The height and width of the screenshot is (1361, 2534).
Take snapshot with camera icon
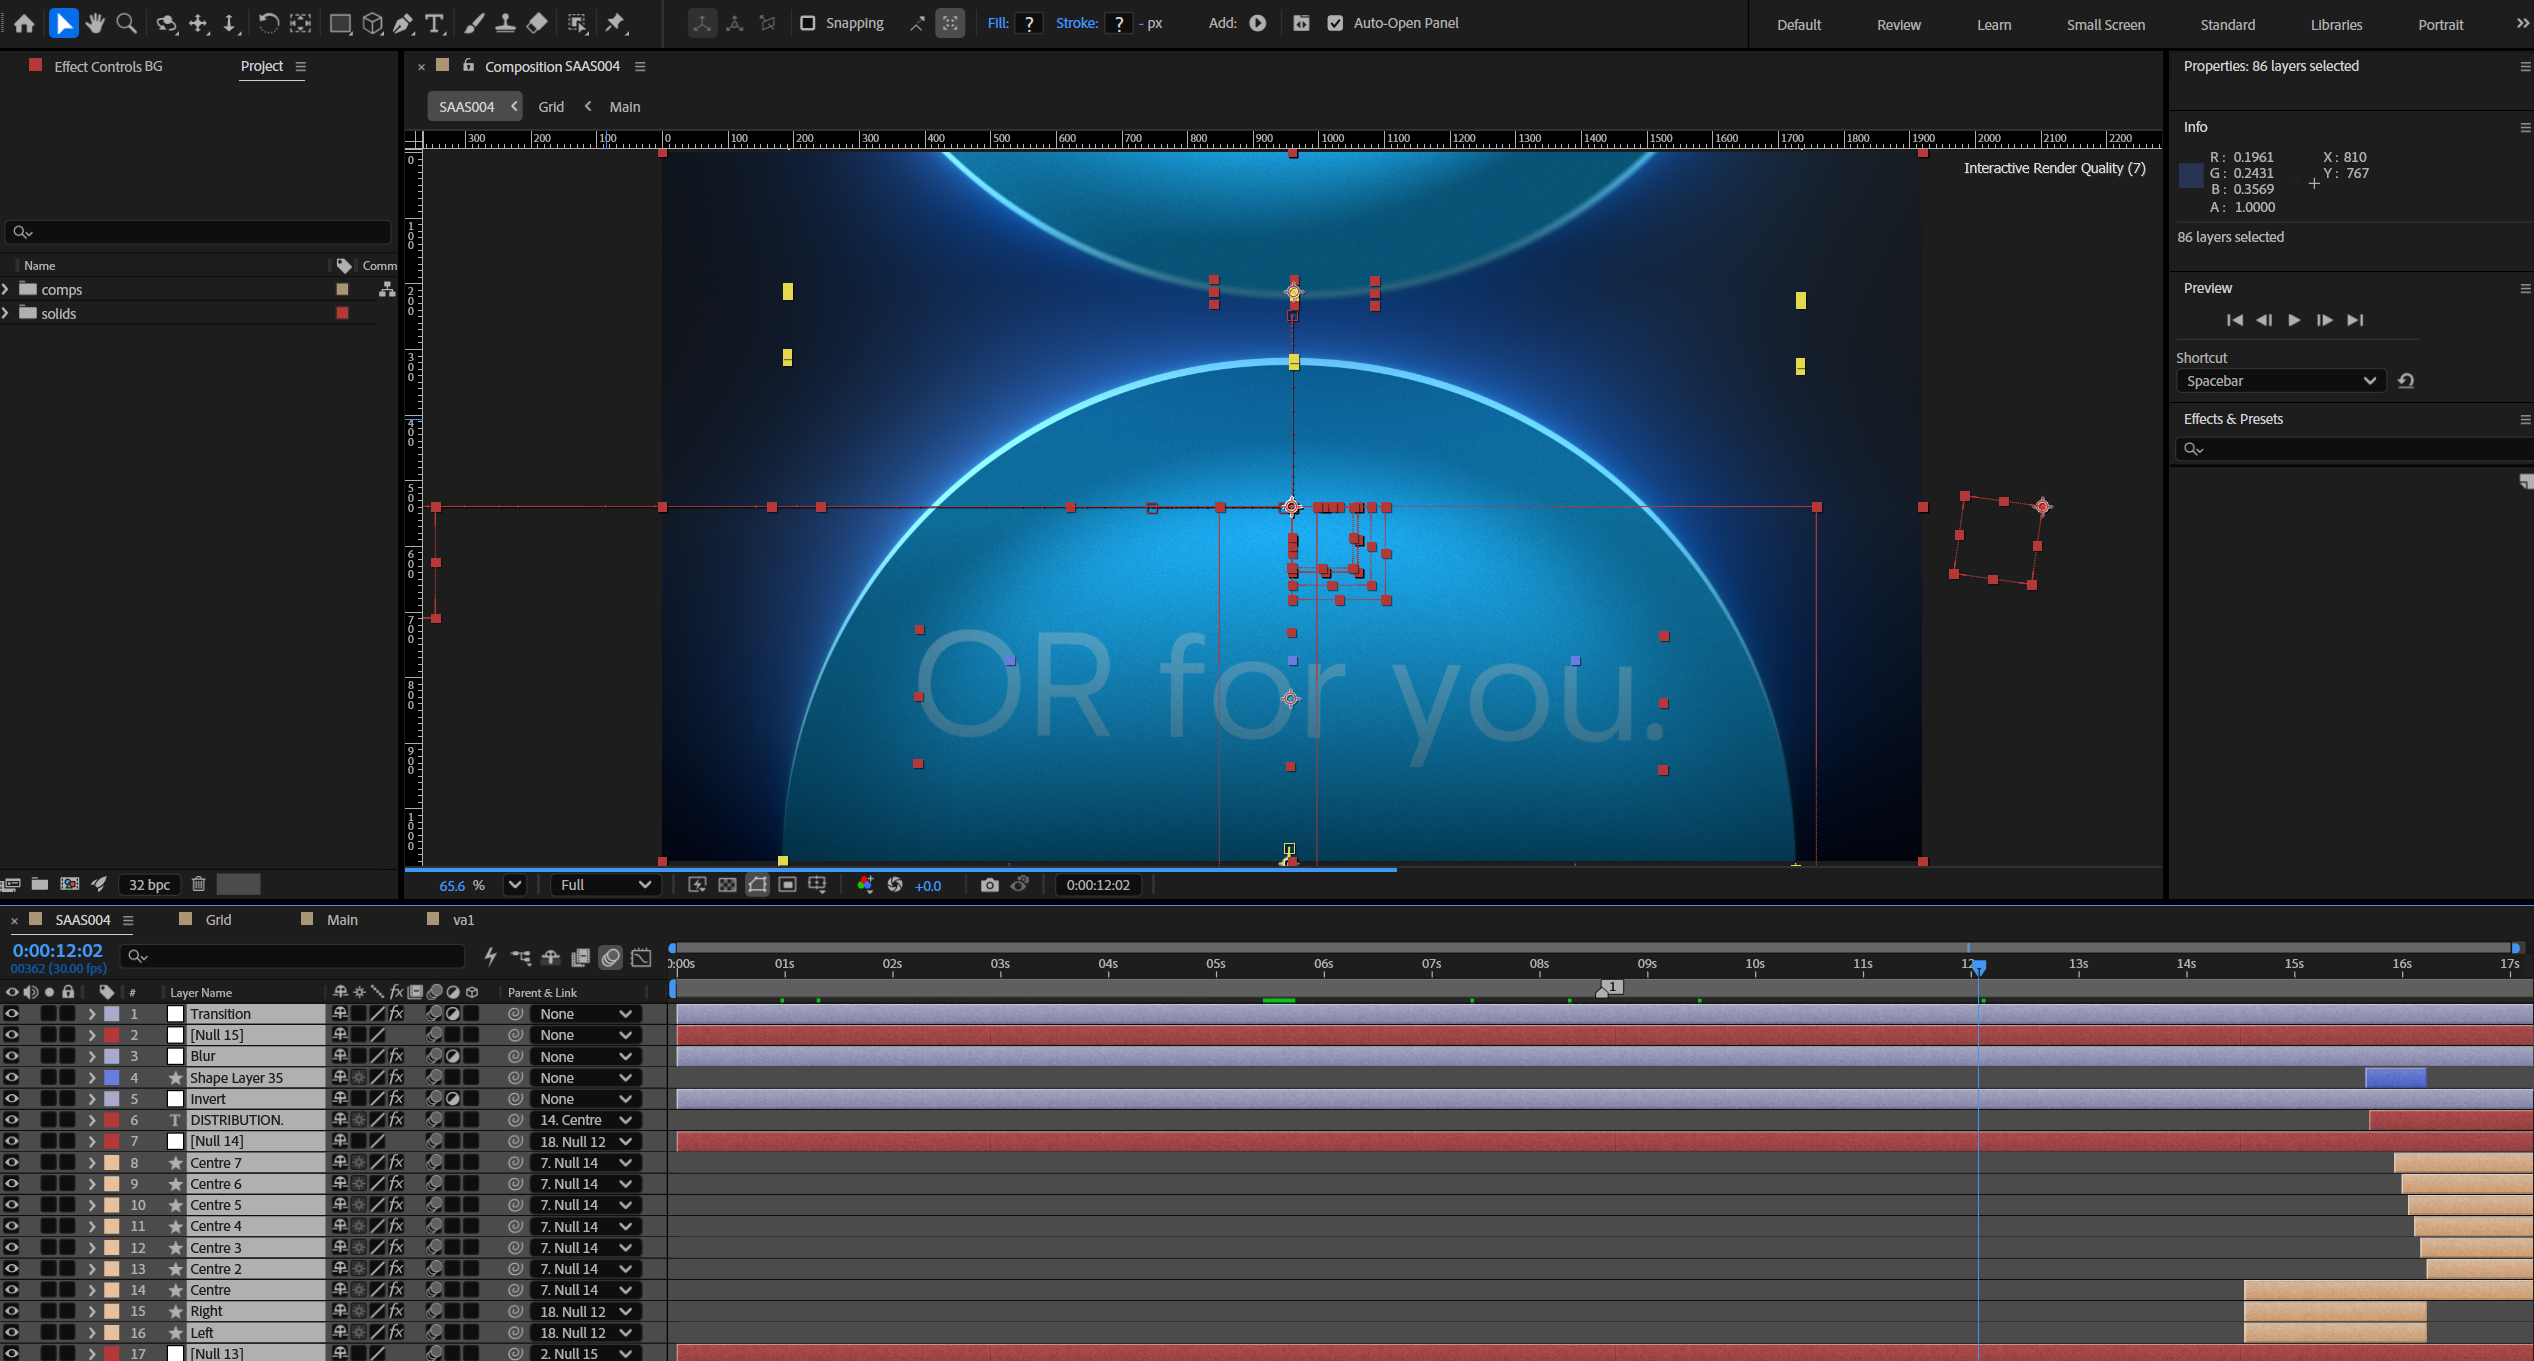click(989, 885)
